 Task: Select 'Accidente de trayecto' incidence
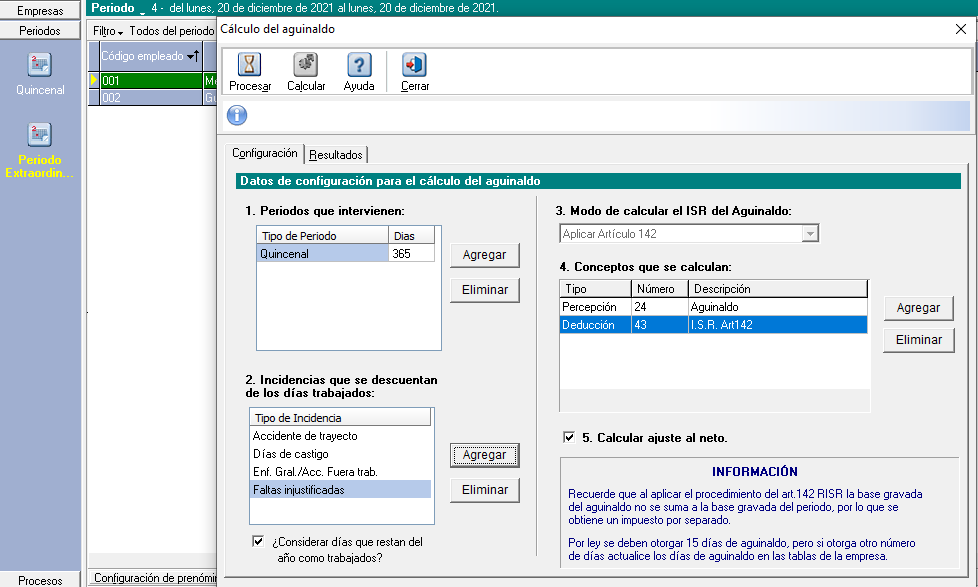tap(341, 436)
